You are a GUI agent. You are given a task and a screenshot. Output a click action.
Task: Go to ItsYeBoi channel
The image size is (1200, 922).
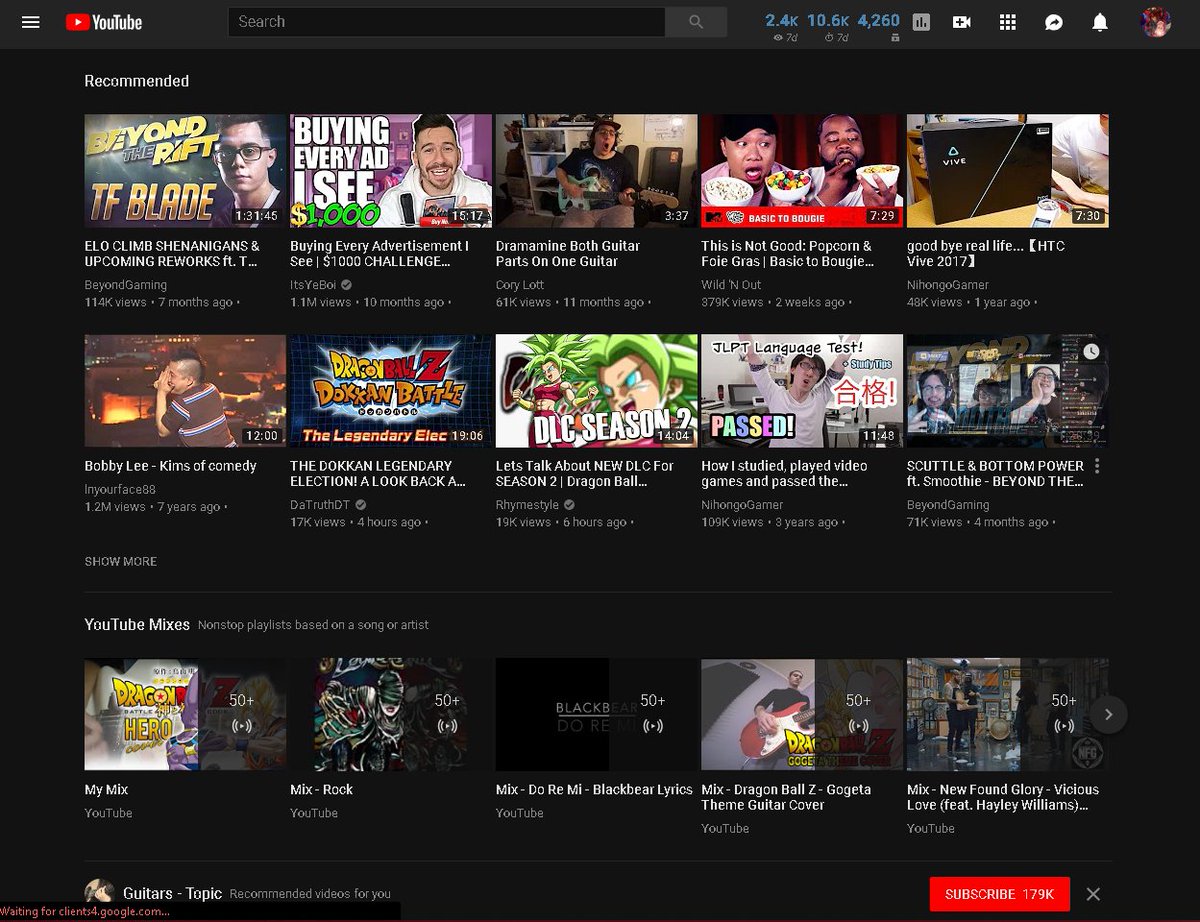[x=315, y=285]
